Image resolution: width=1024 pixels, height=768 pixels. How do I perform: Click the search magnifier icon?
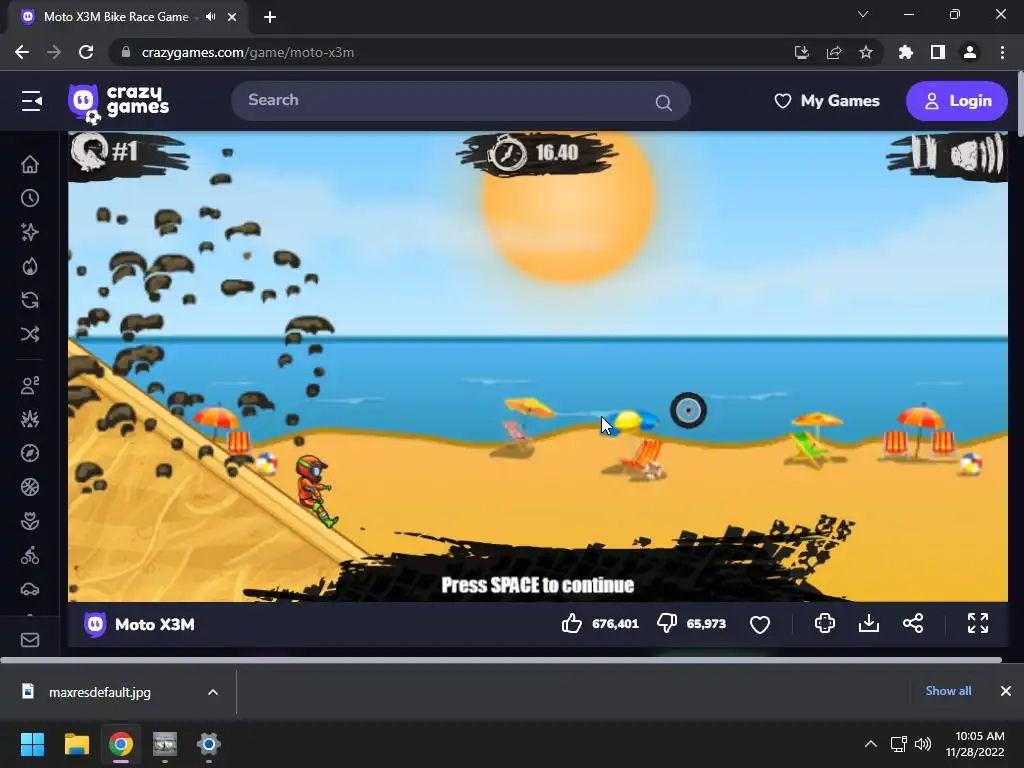coord(664,102)
